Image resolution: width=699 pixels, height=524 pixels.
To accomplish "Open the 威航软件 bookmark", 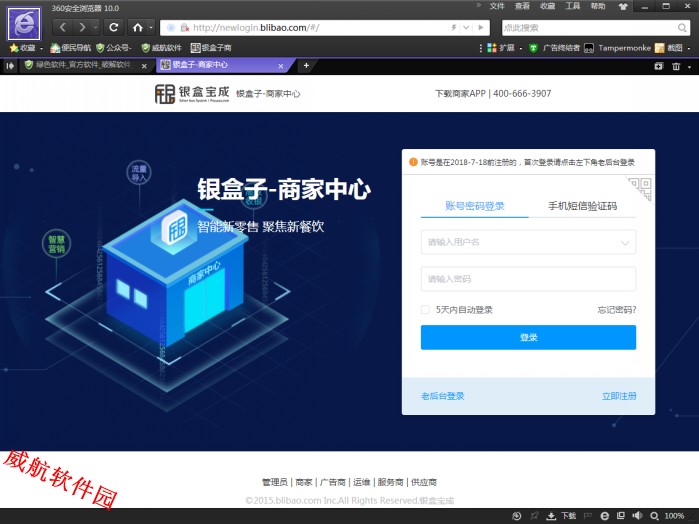I will (161, 48).
